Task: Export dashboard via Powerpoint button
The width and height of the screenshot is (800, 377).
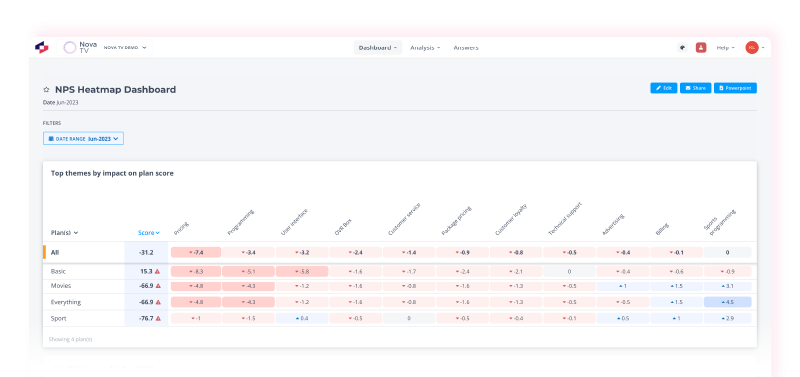Action: (735, 88)
